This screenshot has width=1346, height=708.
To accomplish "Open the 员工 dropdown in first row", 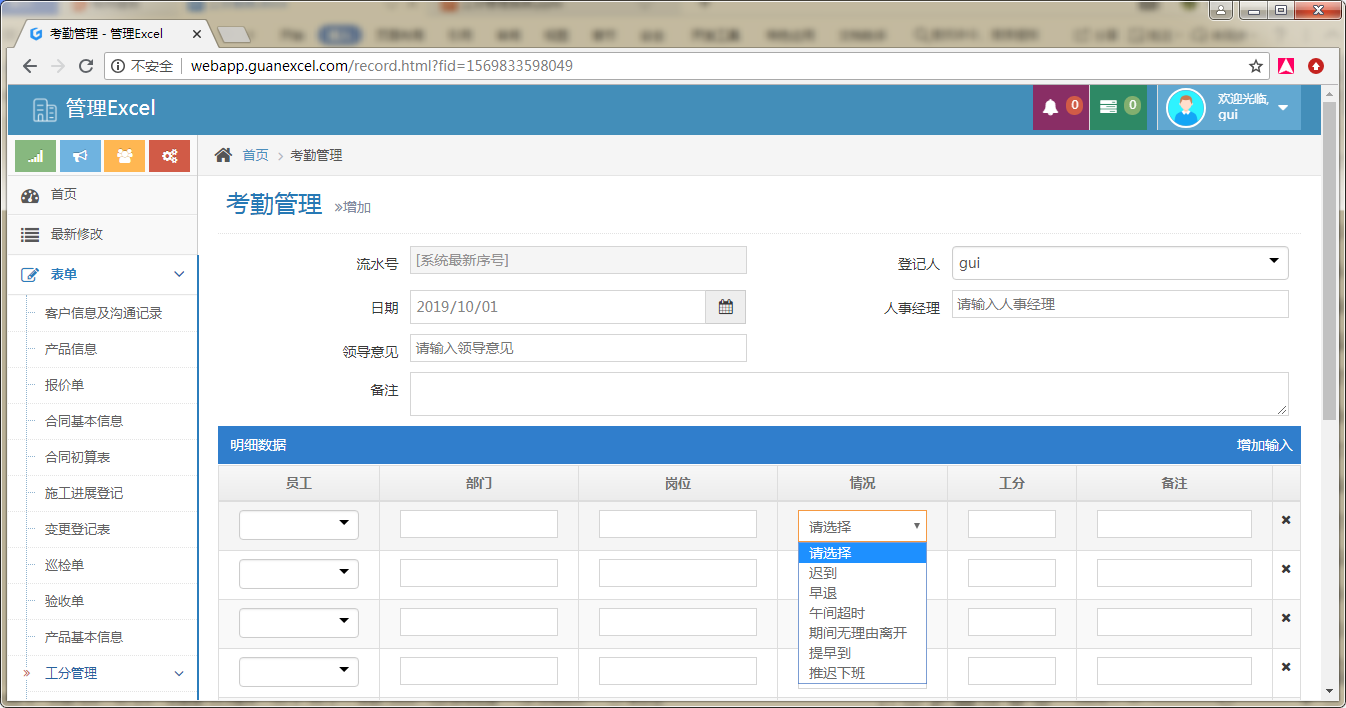I will (x=299, y=524).
